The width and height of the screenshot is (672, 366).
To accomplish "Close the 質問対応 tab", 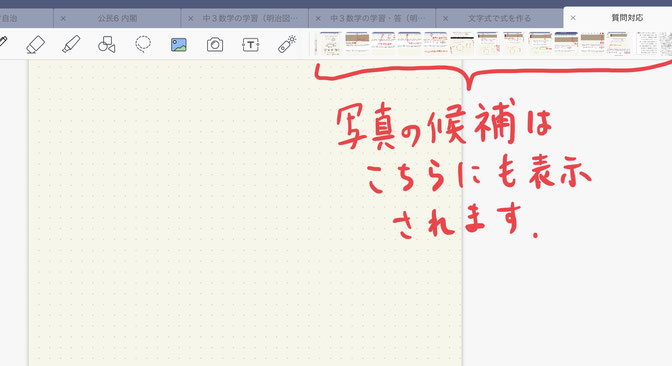I will coord(573,18).
